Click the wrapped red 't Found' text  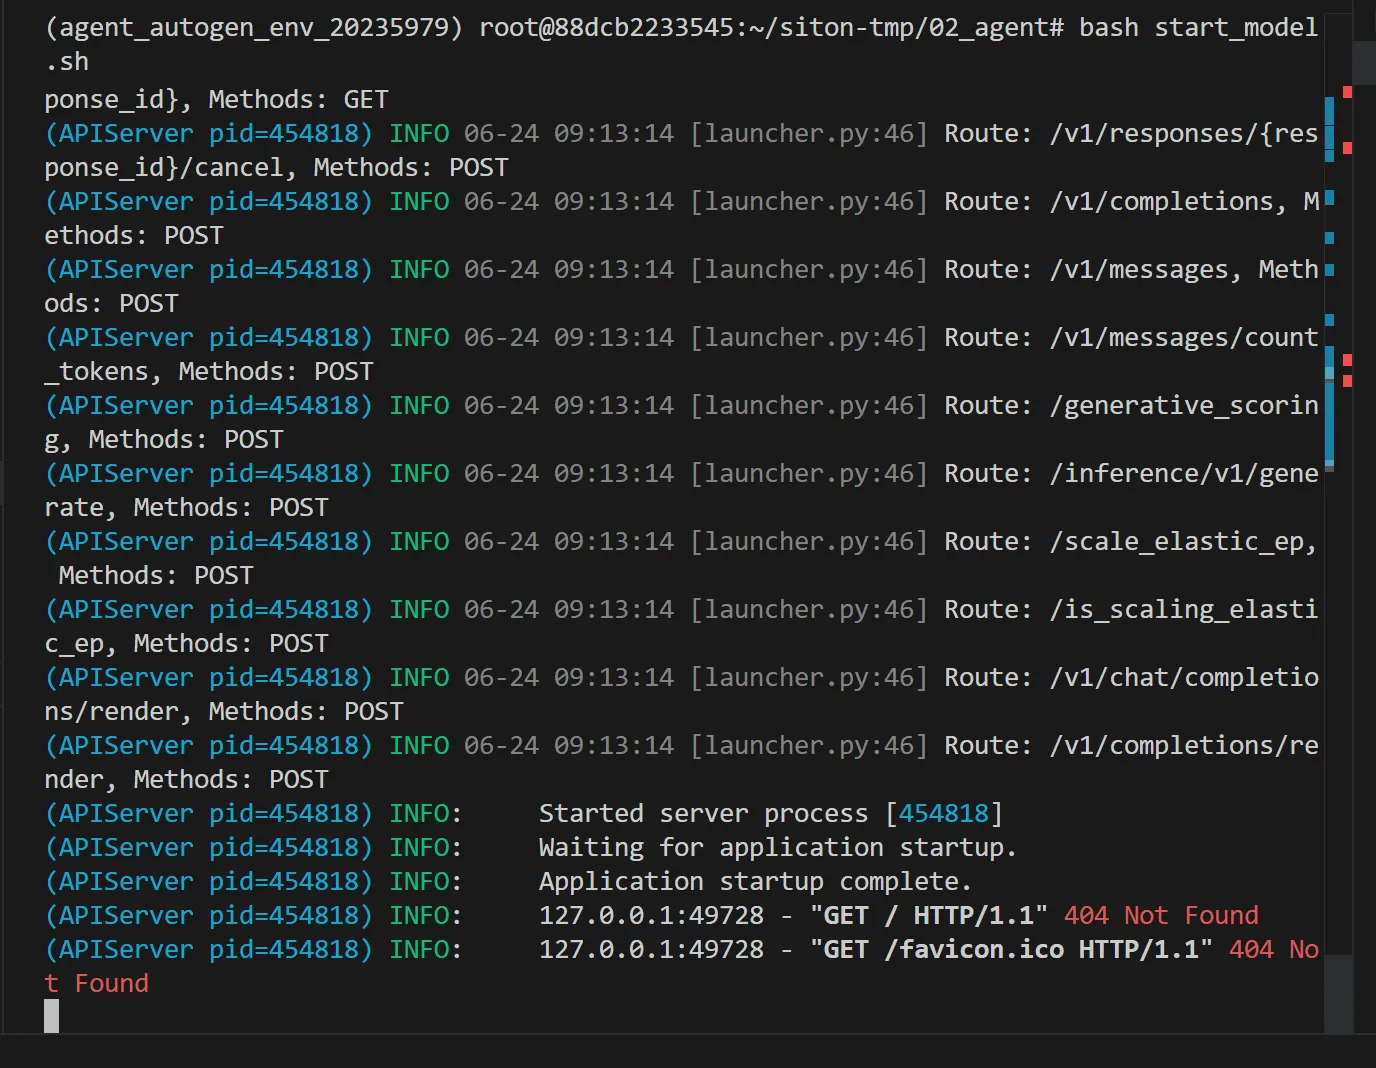(x=96, y=983)
